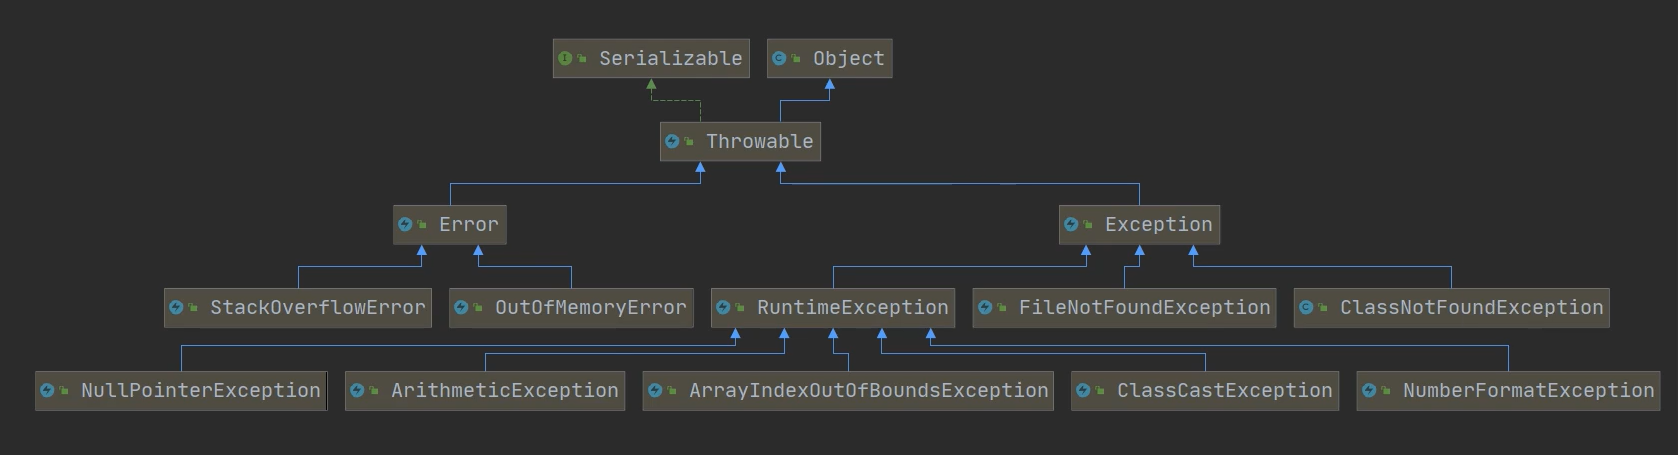1678x455 pixels.
Task: Click the class icon on Throwable
Action: 672,141
